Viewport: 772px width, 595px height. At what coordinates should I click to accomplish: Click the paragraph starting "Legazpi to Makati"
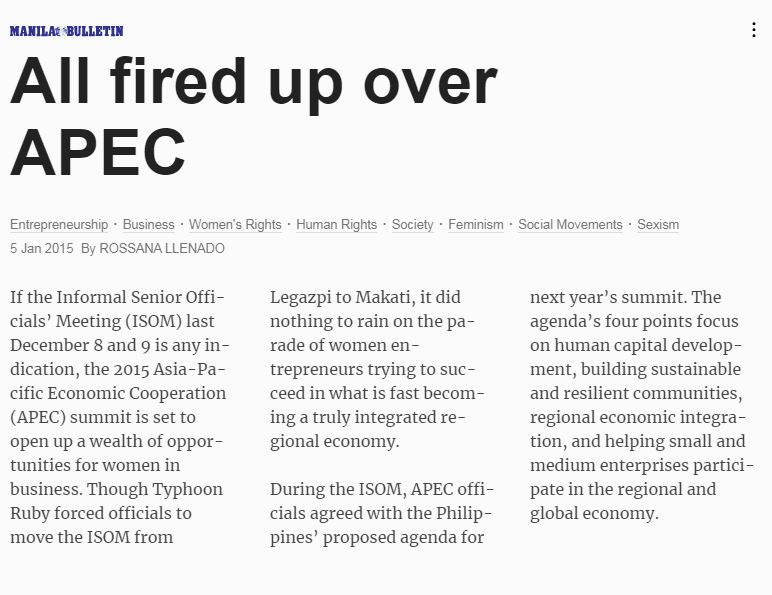tap(377, 369)
